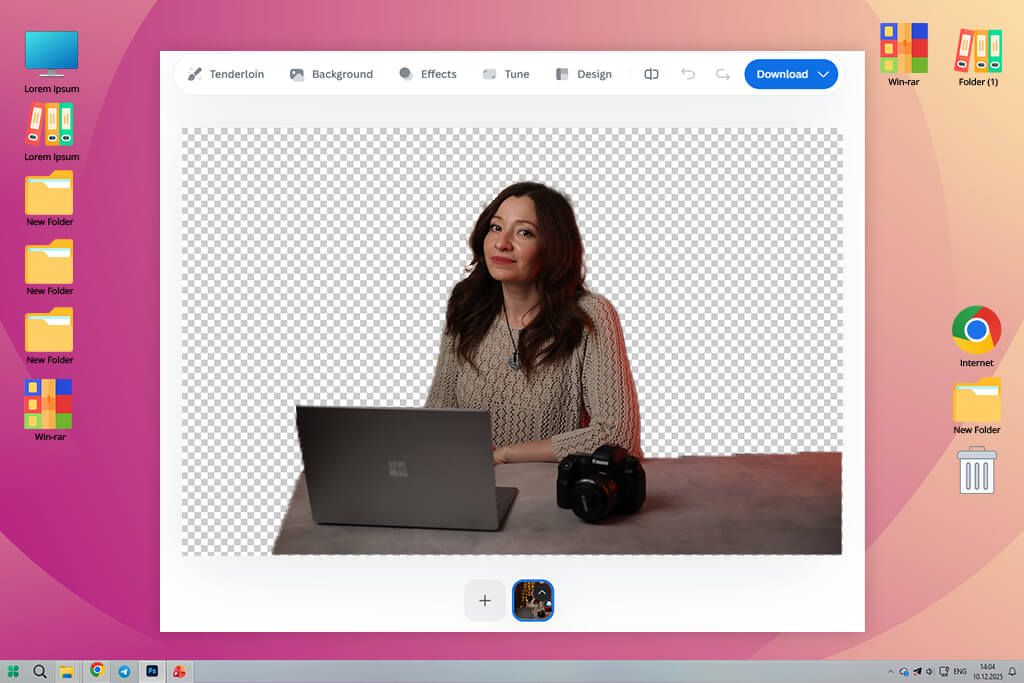Open the notifications bell icon

point(1012,672)
